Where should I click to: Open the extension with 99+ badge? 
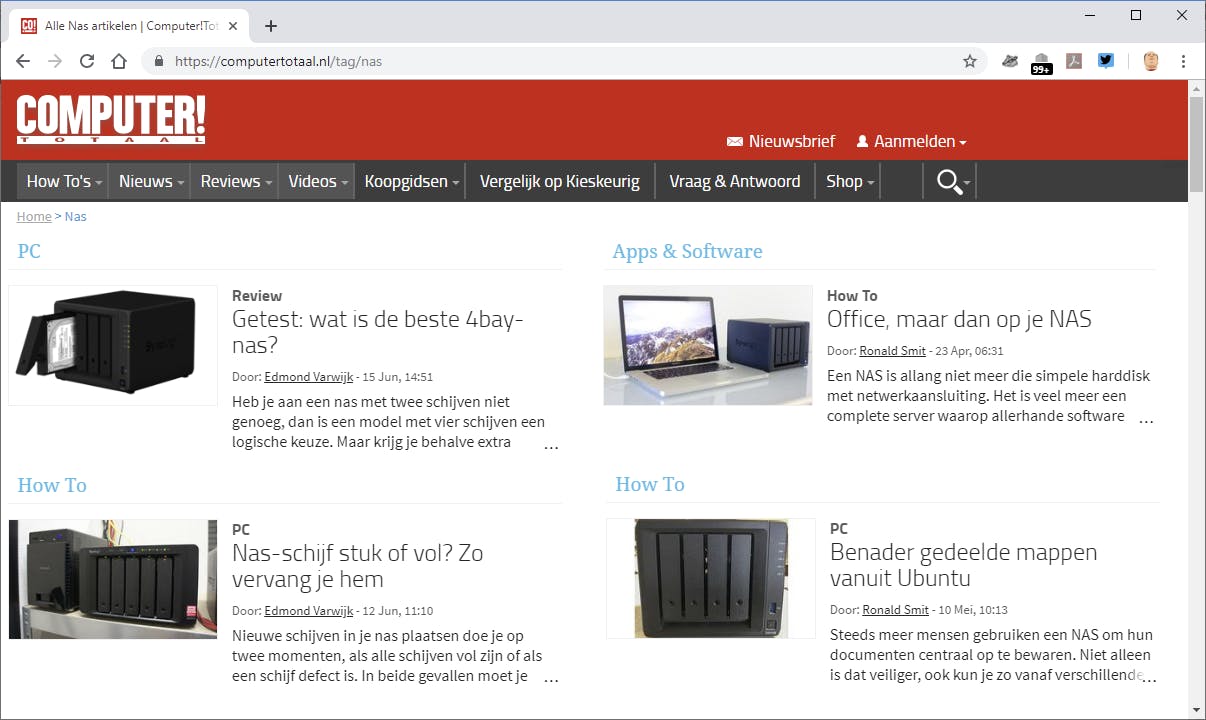tap(1041, 62)
